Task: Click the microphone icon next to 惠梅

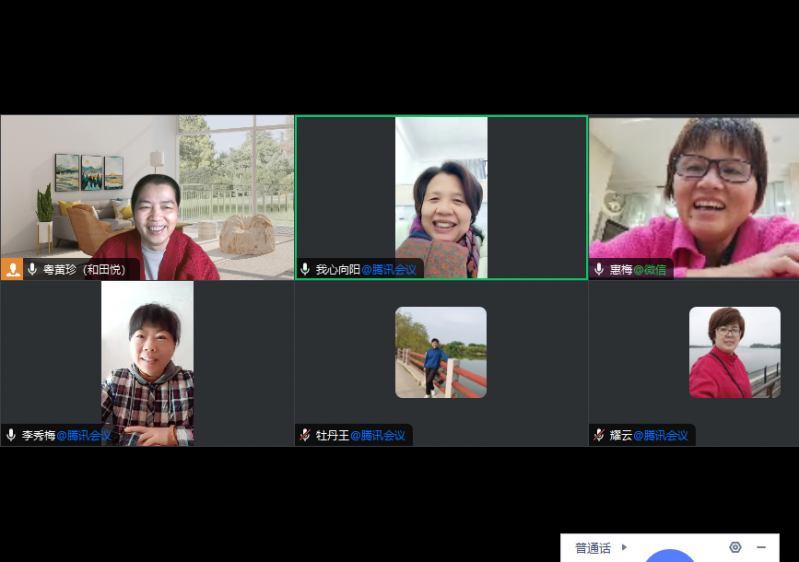Action: tap(599, 269)
